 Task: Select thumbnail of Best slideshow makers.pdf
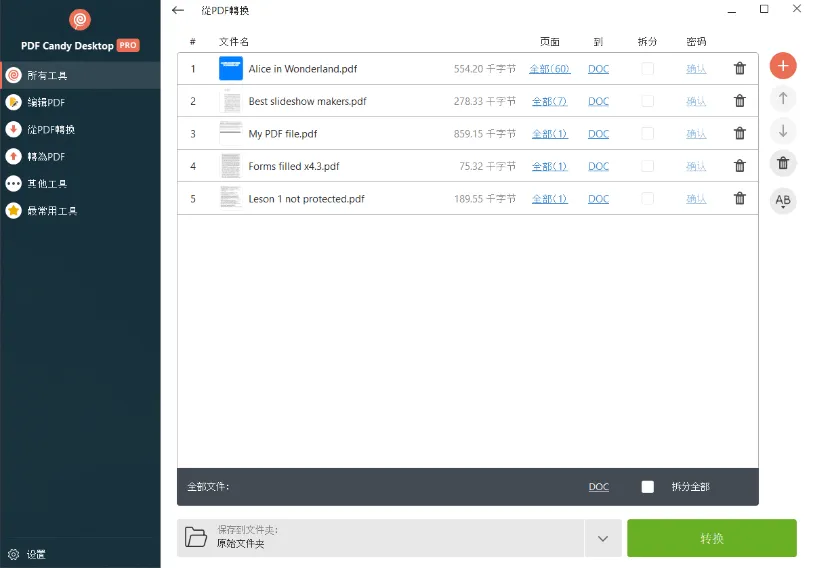click(231, 101)
